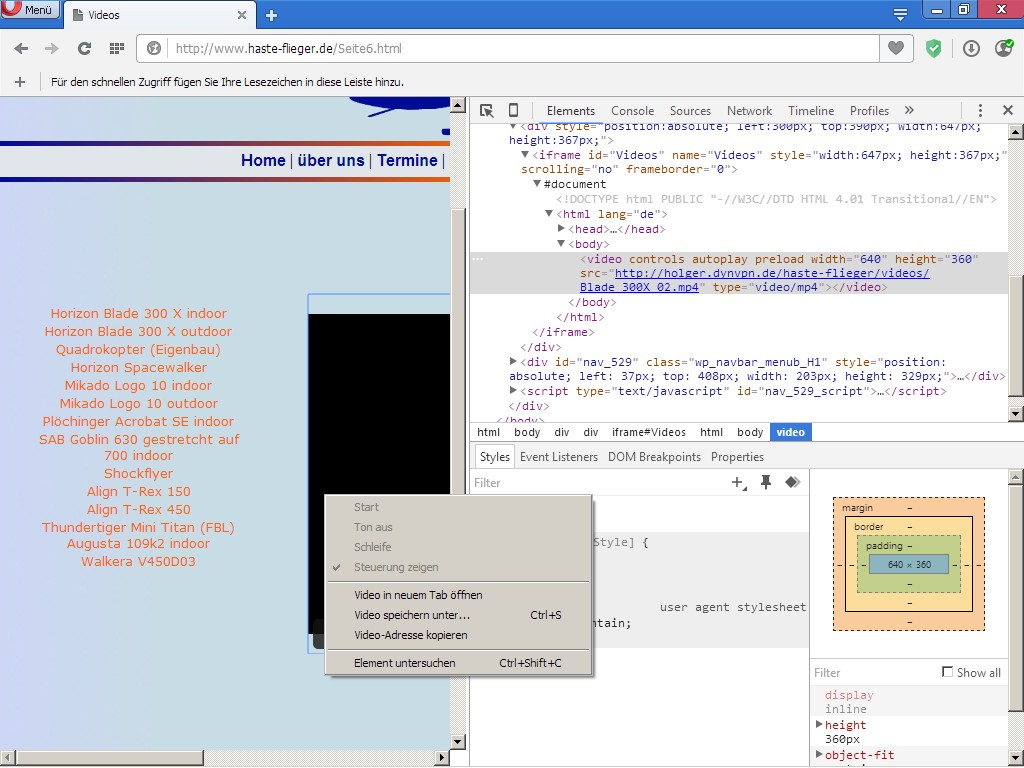Open the downloads arrow icon
This screenshot has width=1024, height=768.
coord(971,48)
